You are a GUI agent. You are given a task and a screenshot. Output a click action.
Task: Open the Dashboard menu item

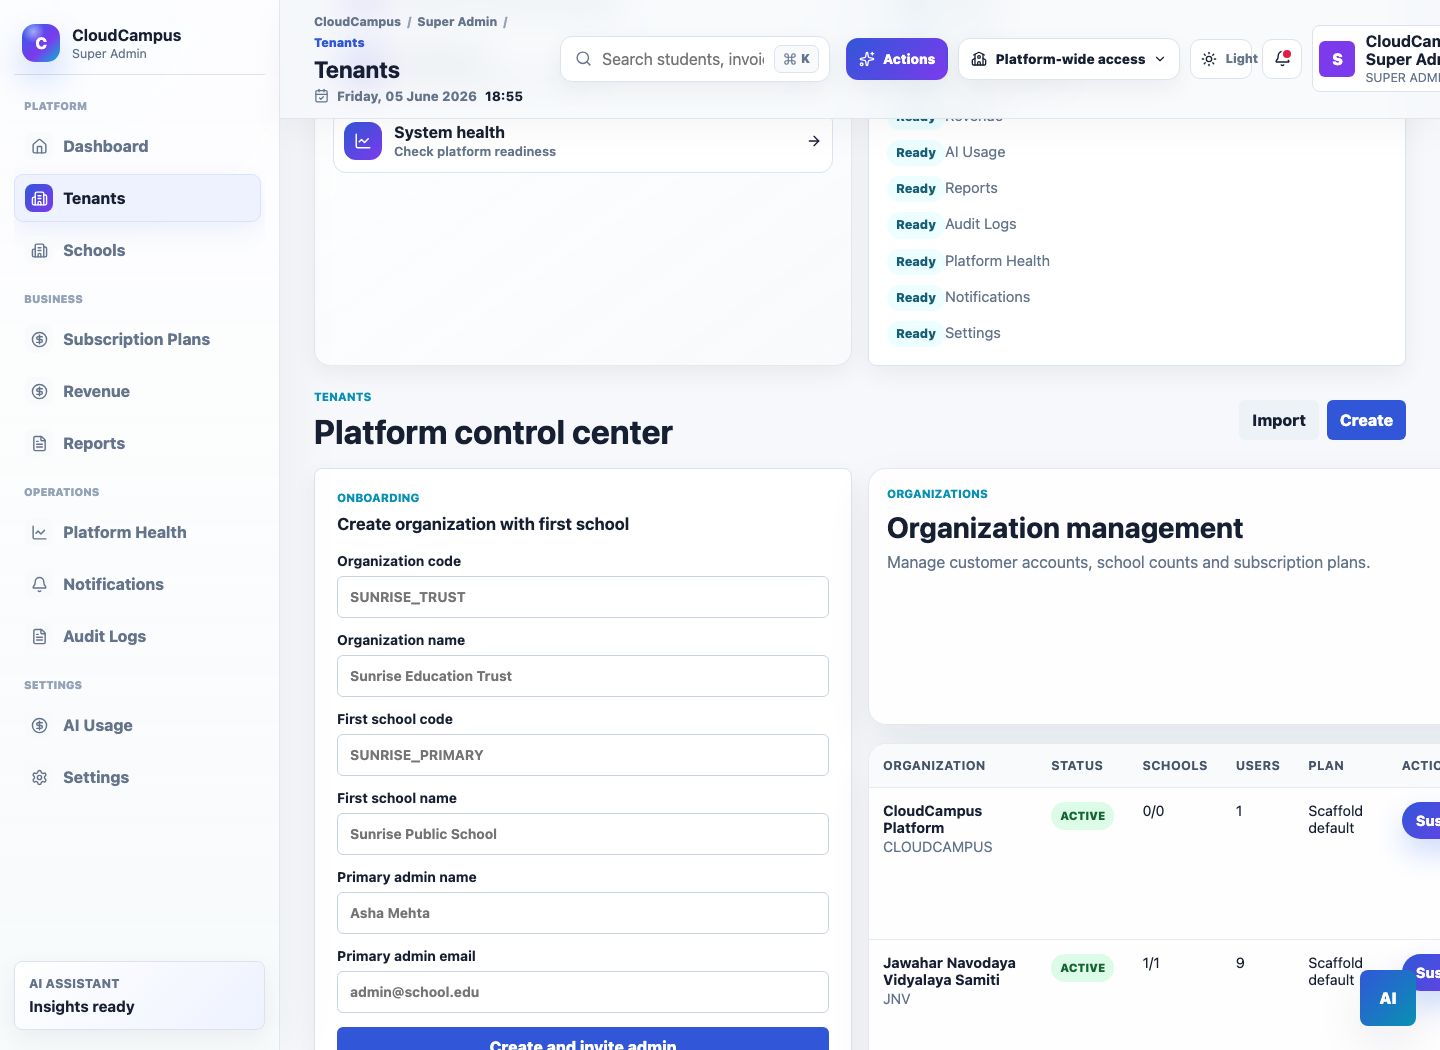tap(138, 146)
